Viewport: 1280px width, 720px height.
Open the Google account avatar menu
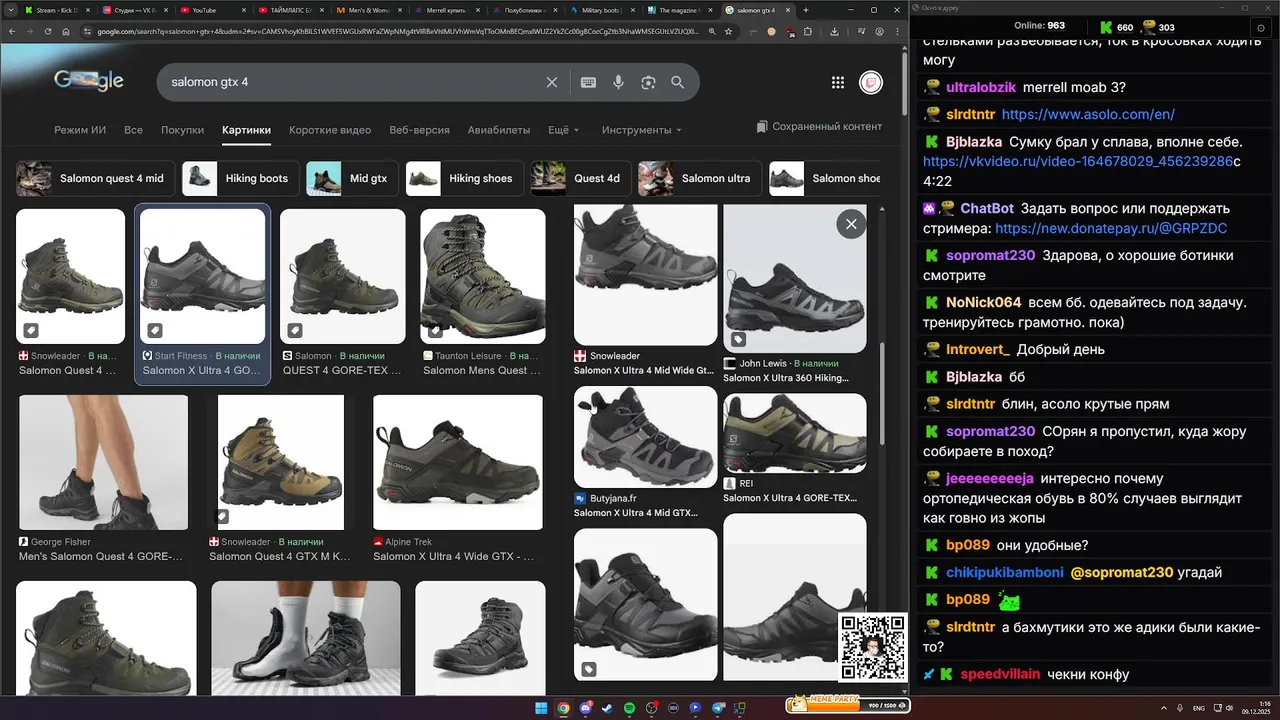click(871, 82)
